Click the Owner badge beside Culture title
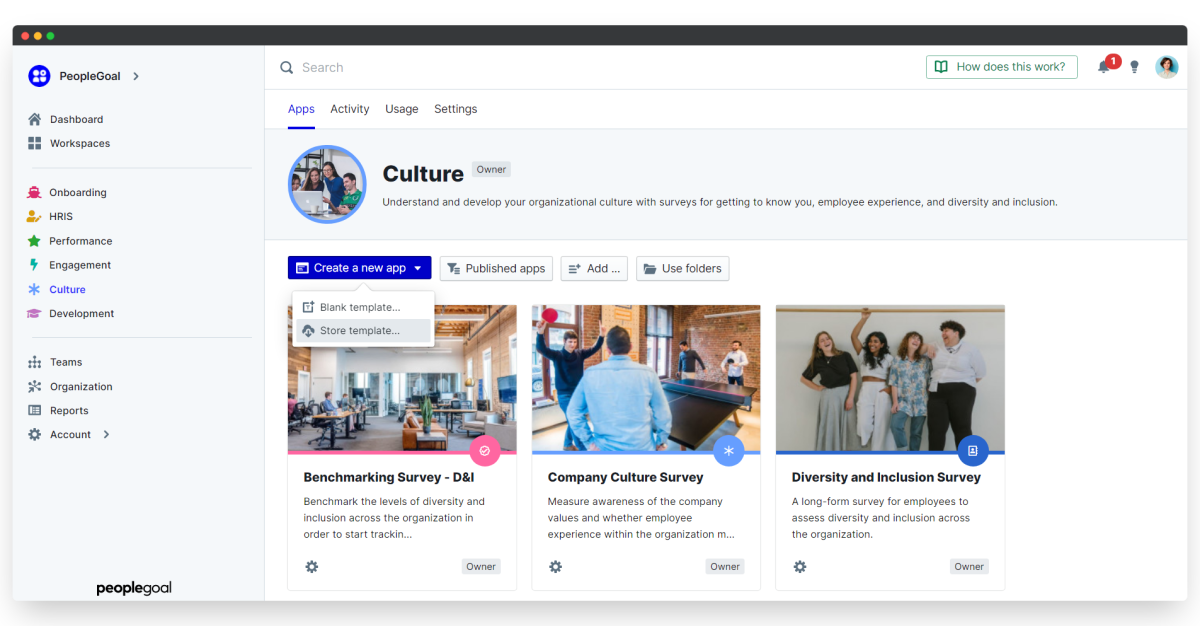Screen dimensions: 1200x626 click(x=491, y=170)
